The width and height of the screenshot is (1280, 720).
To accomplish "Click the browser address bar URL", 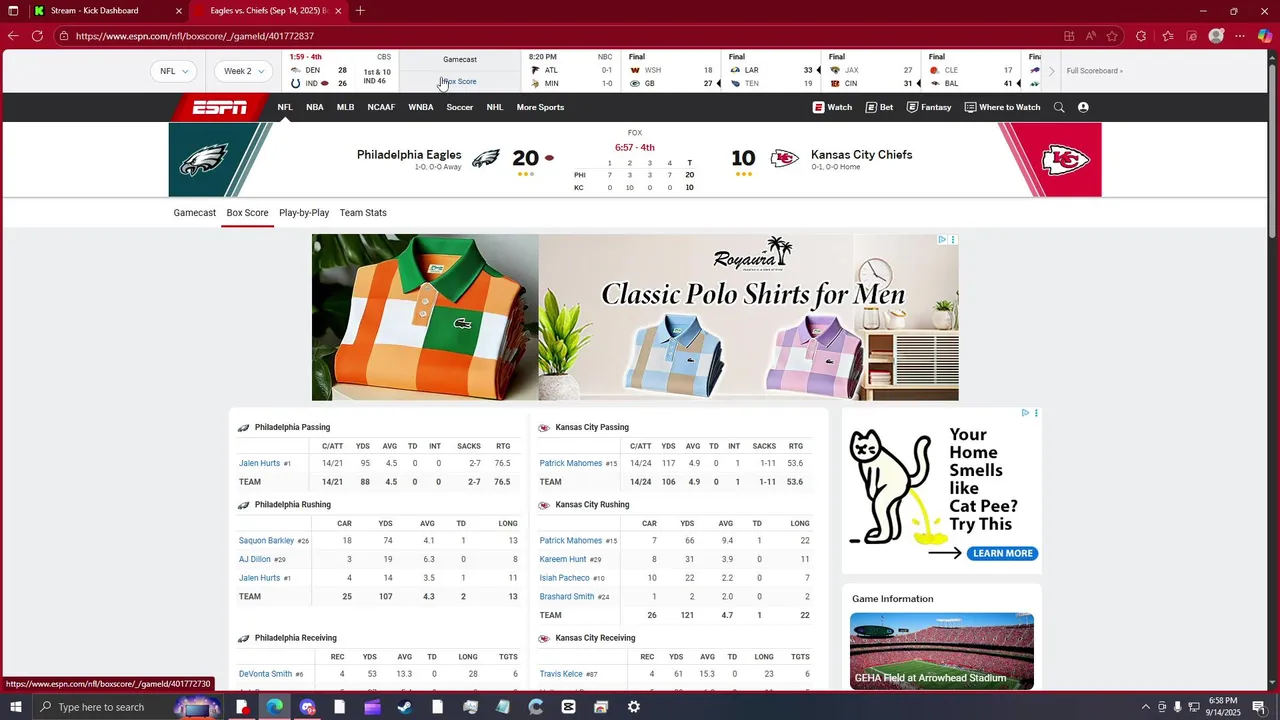I will pyautogui.click(x=195, y=36).
